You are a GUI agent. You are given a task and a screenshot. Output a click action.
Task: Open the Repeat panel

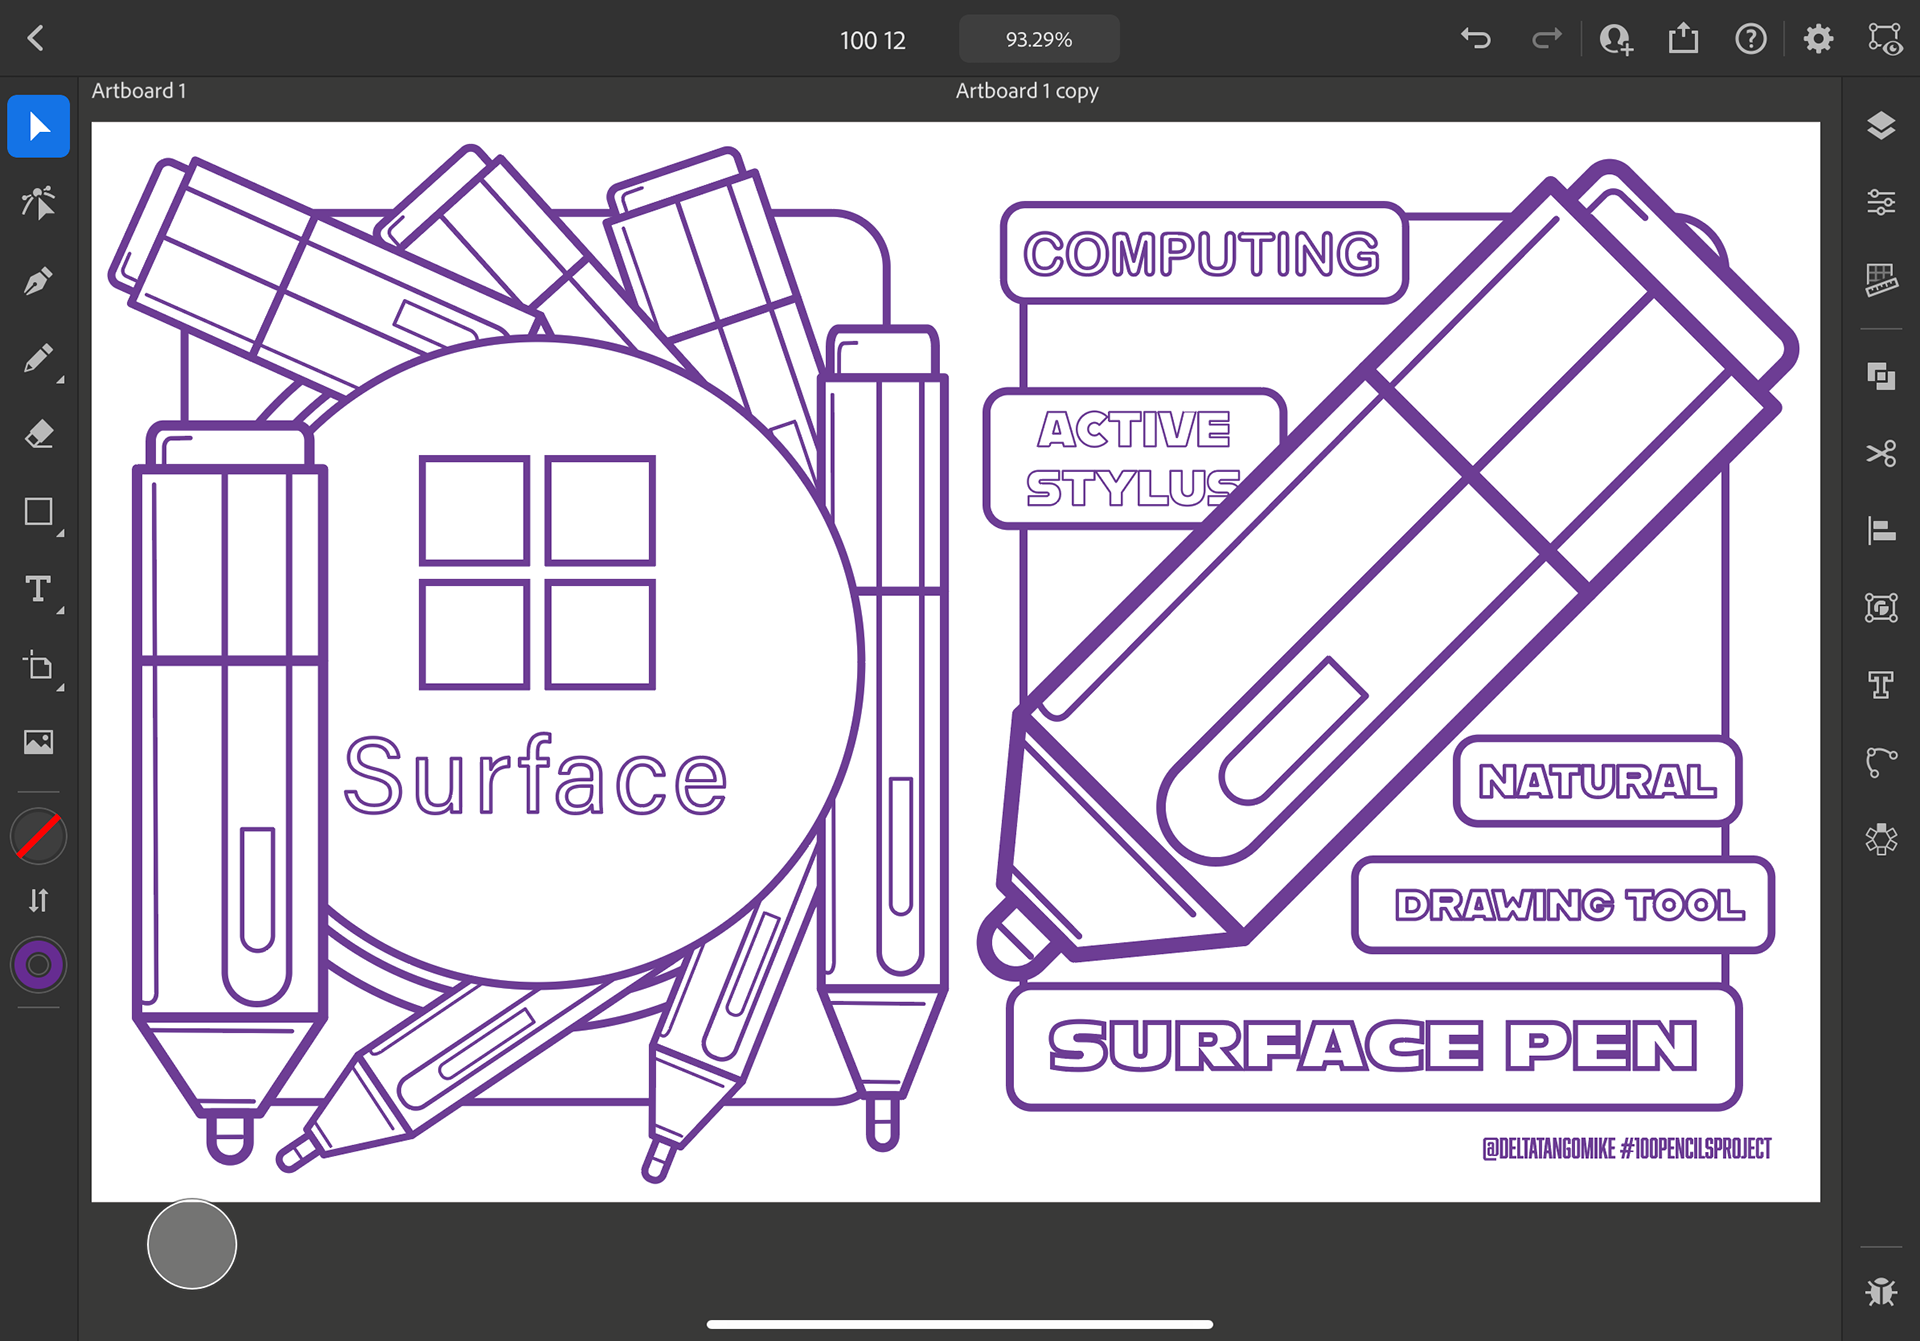(1881, 838)
